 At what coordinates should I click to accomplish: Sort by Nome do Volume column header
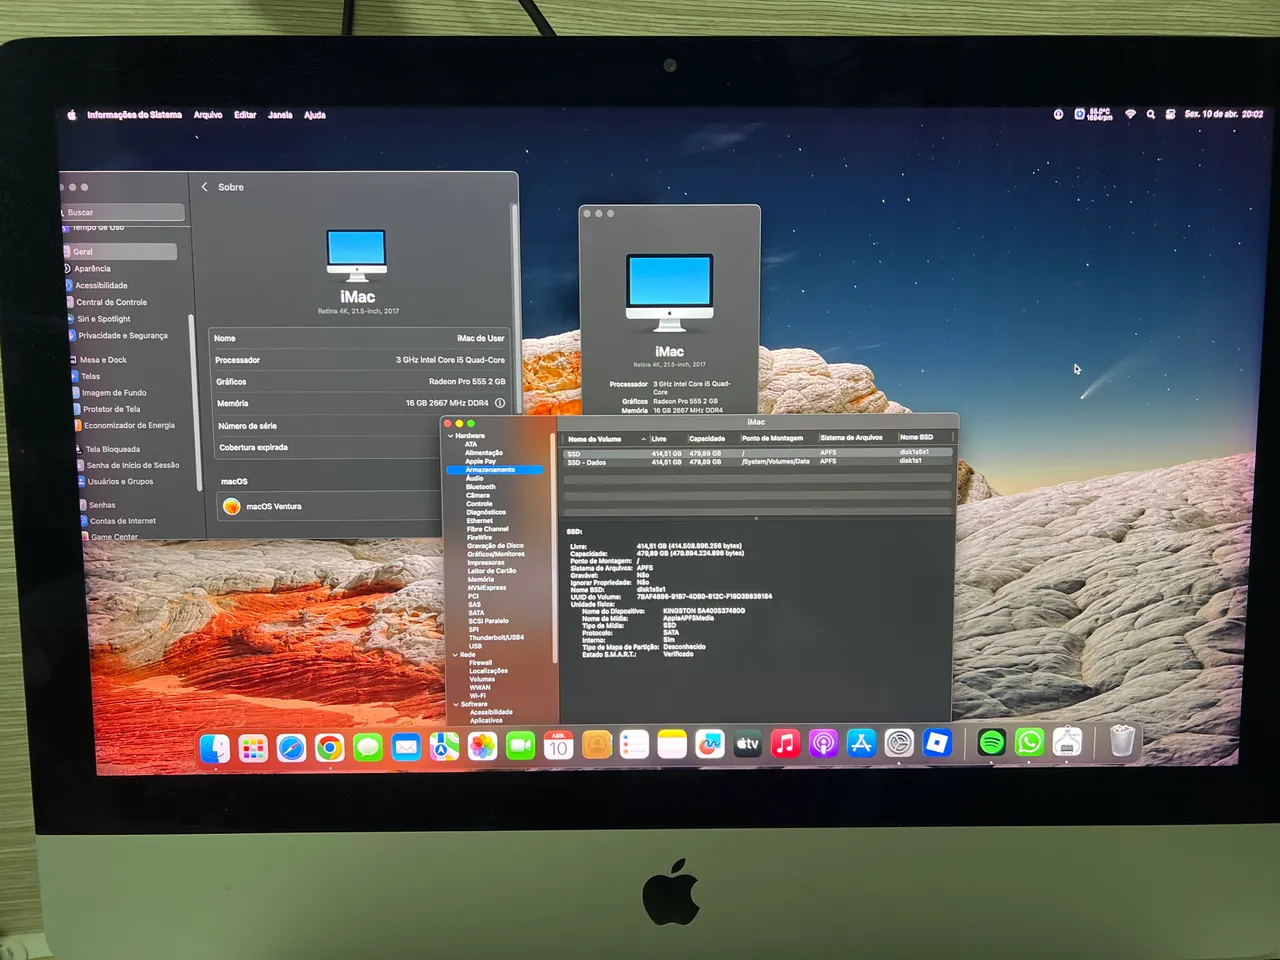pos(604,438)
